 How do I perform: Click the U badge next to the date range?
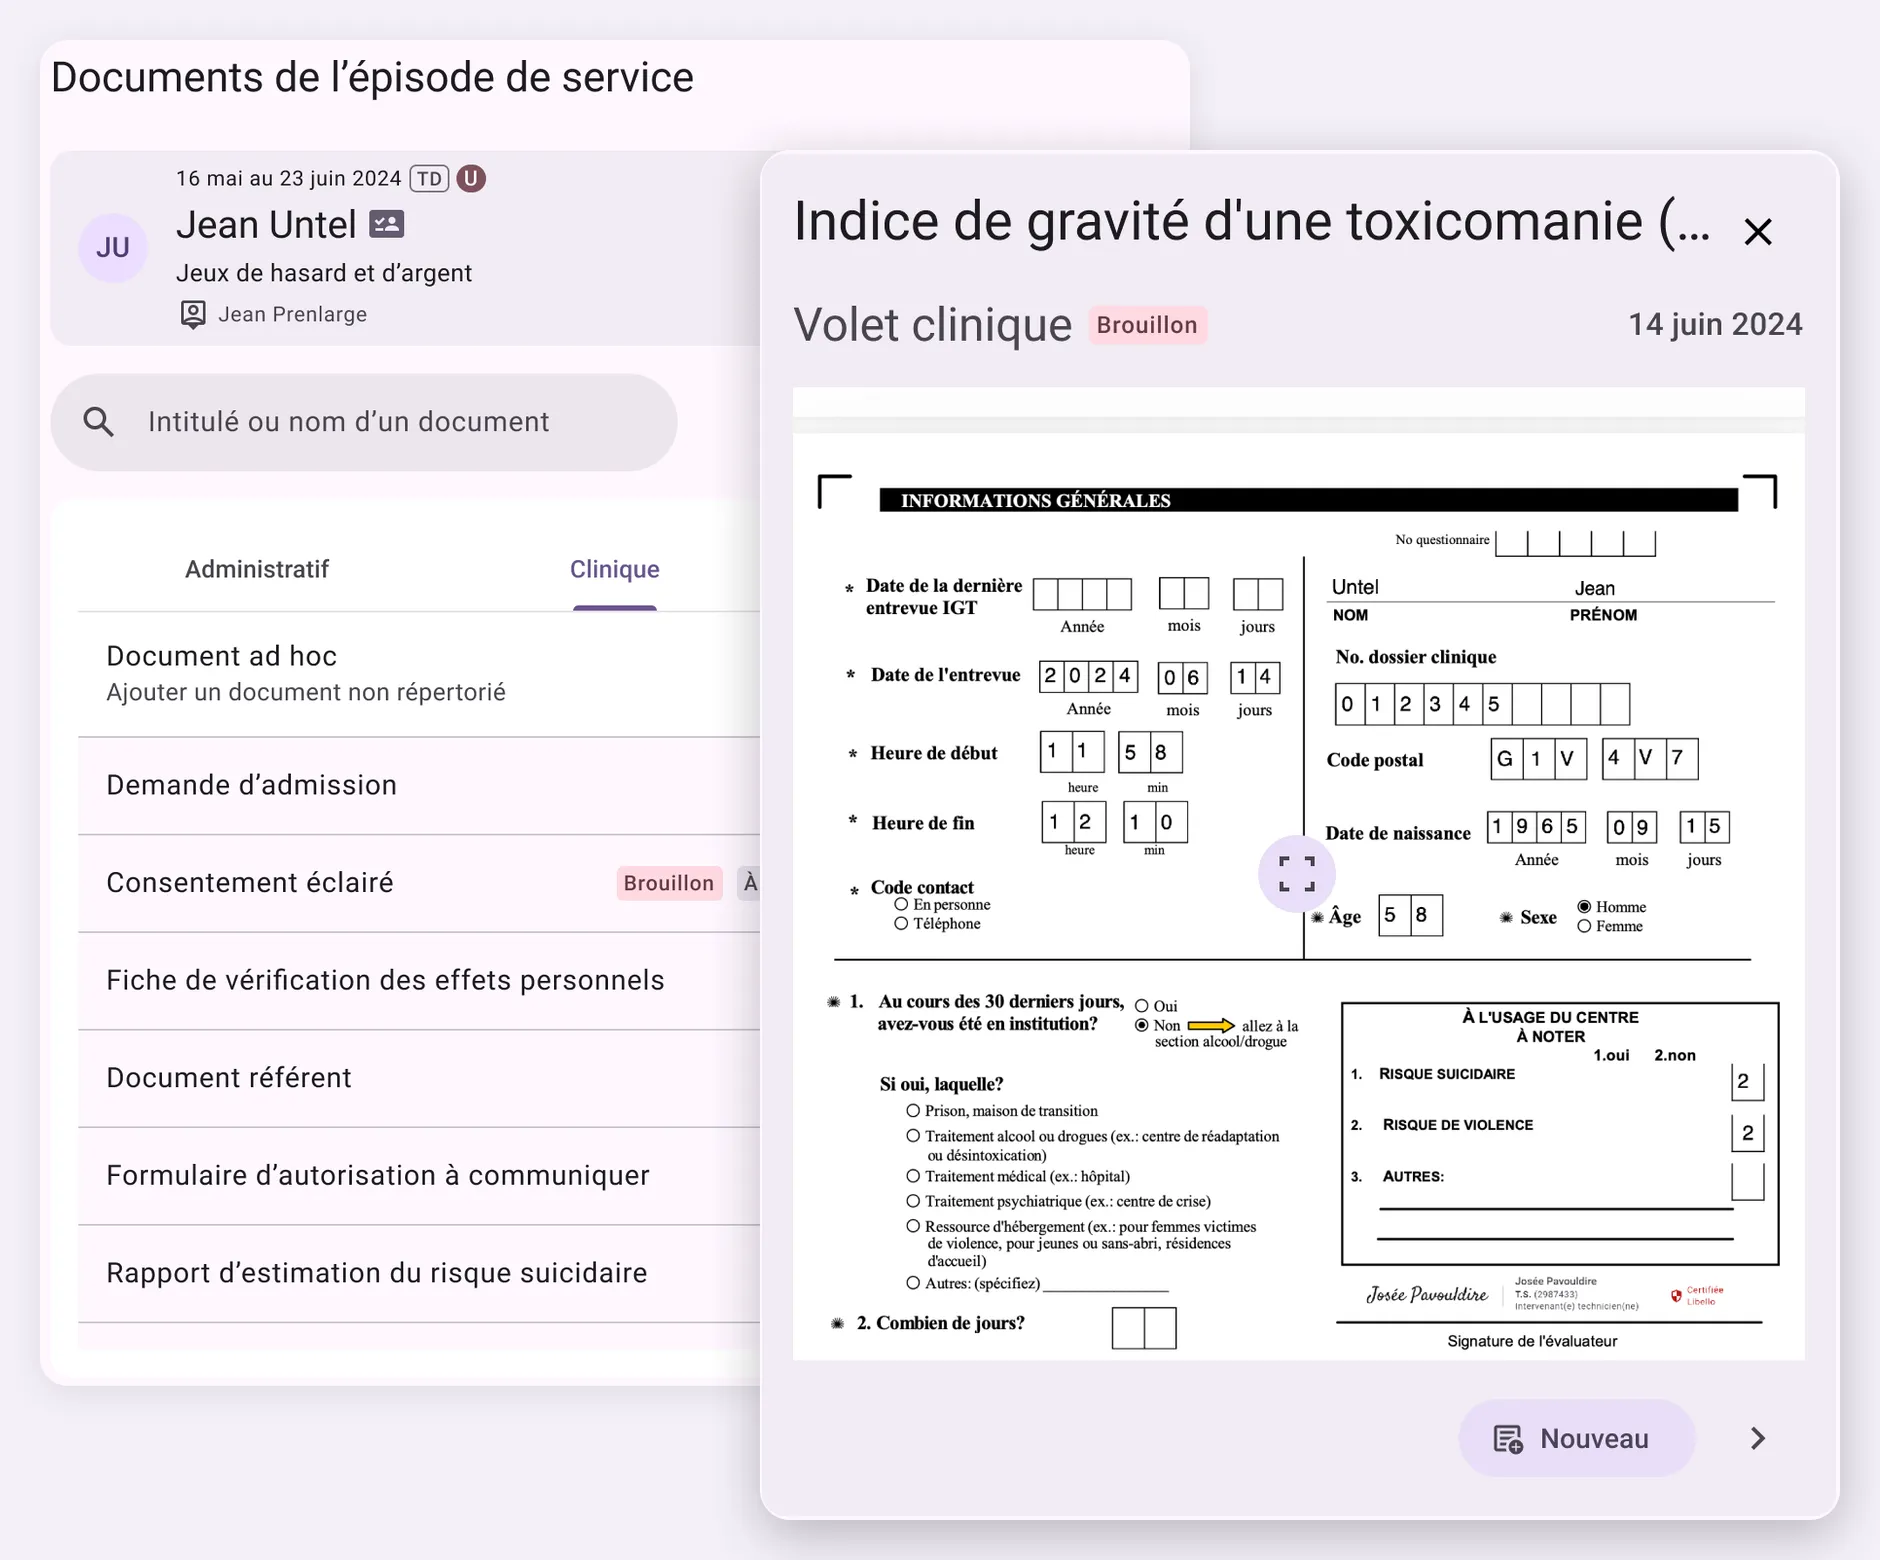pyautogui.click(x=471, y=179)
